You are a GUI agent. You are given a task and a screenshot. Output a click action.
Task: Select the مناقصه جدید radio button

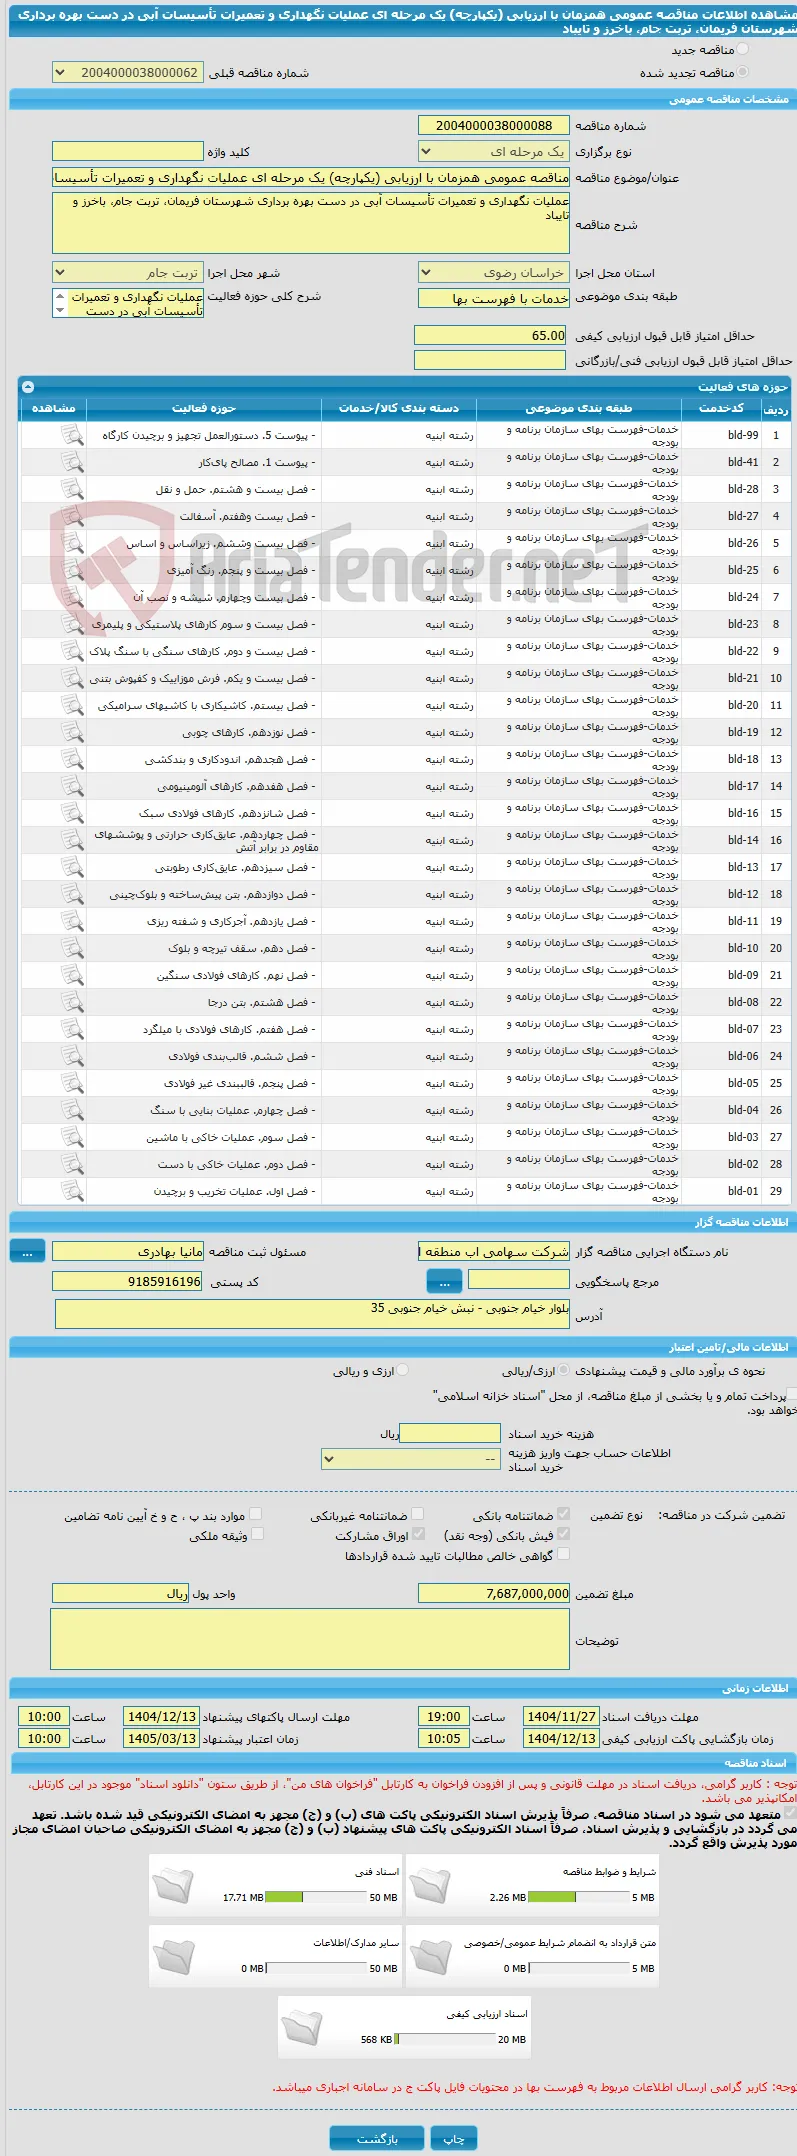pyautogui.click(x=742, y=49)
